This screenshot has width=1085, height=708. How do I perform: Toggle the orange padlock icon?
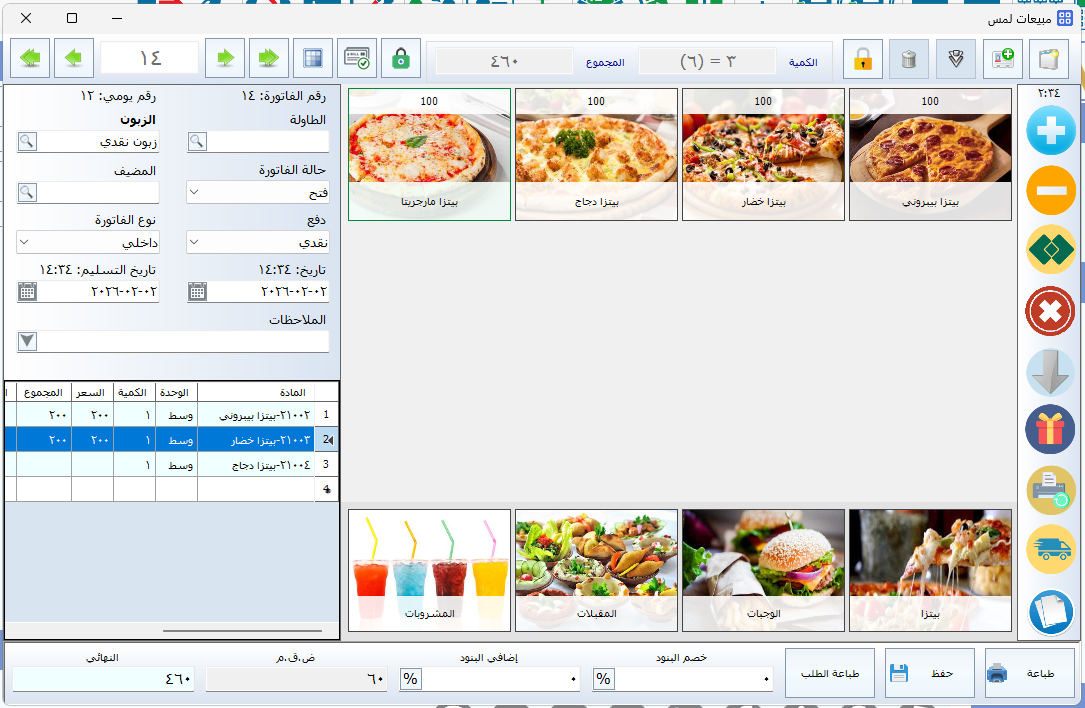[862, 59]
